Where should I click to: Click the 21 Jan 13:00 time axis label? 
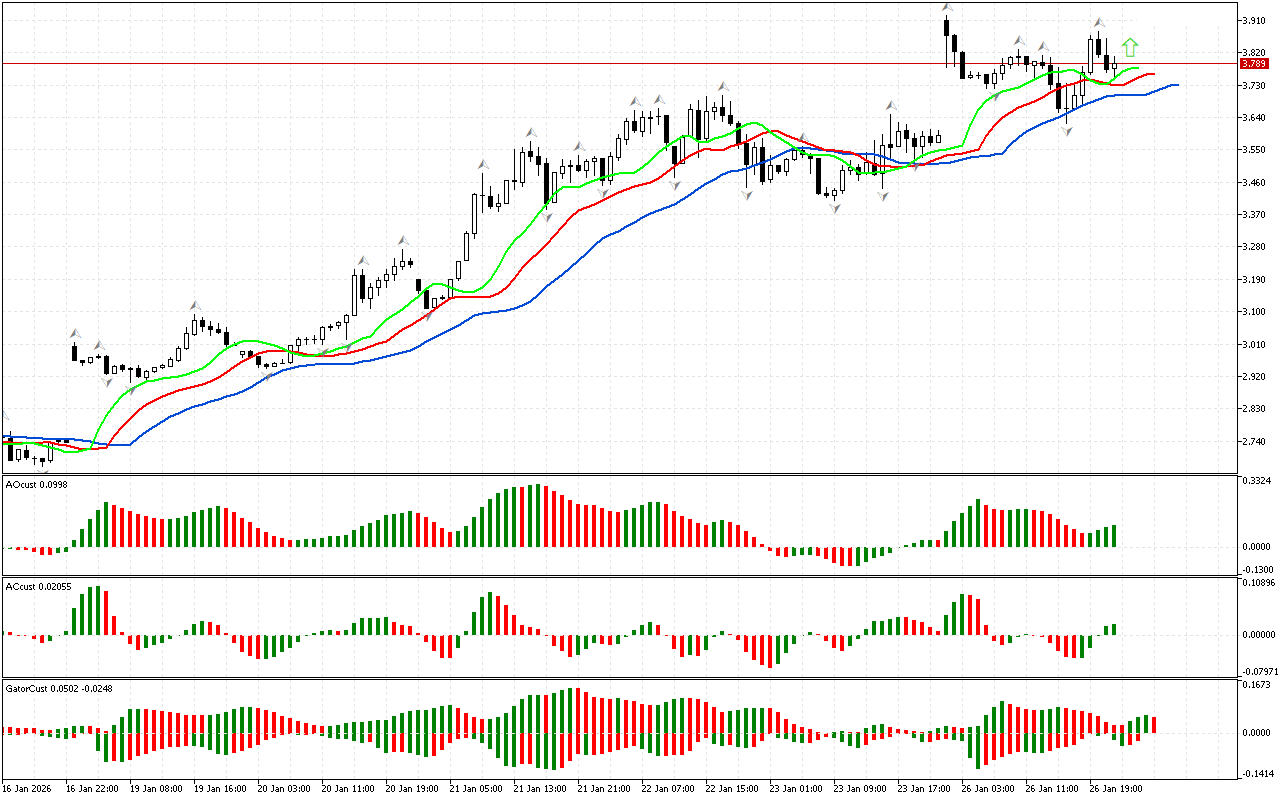click(539, 788)
